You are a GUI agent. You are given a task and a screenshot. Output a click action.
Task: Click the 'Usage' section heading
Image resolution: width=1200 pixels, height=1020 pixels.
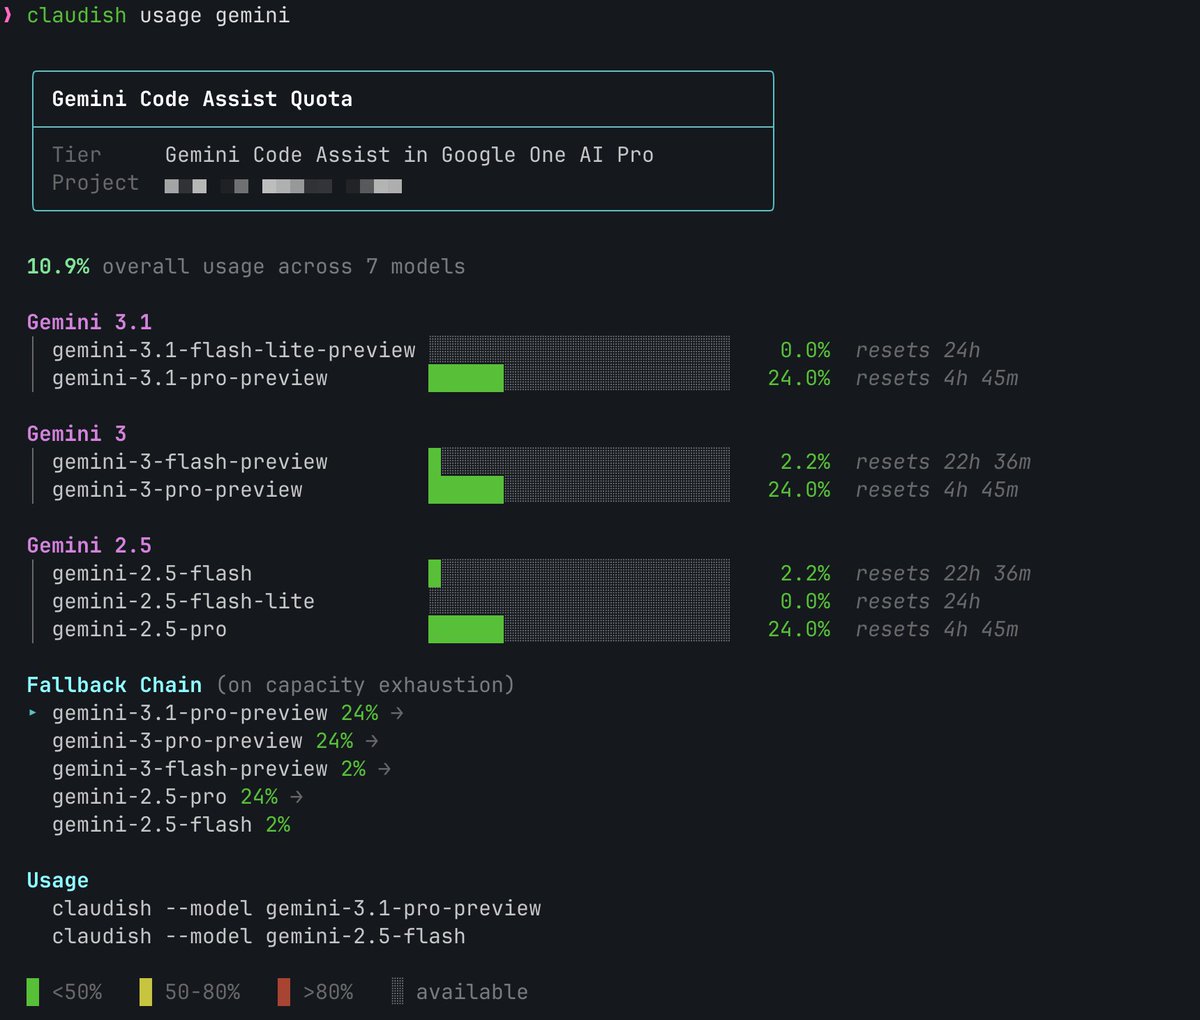[x=58, y=881]
